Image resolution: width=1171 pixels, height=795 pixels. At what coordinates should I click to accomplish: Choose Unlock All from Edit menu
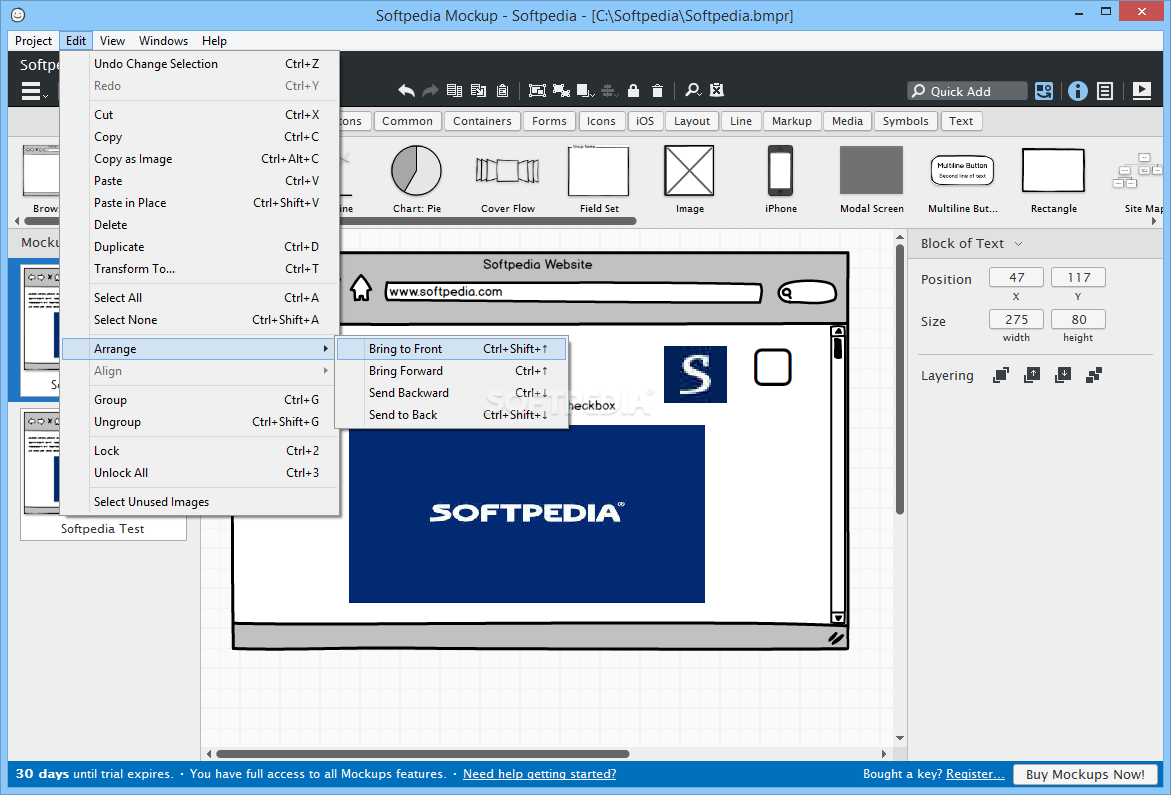click(x=200, y=473)
